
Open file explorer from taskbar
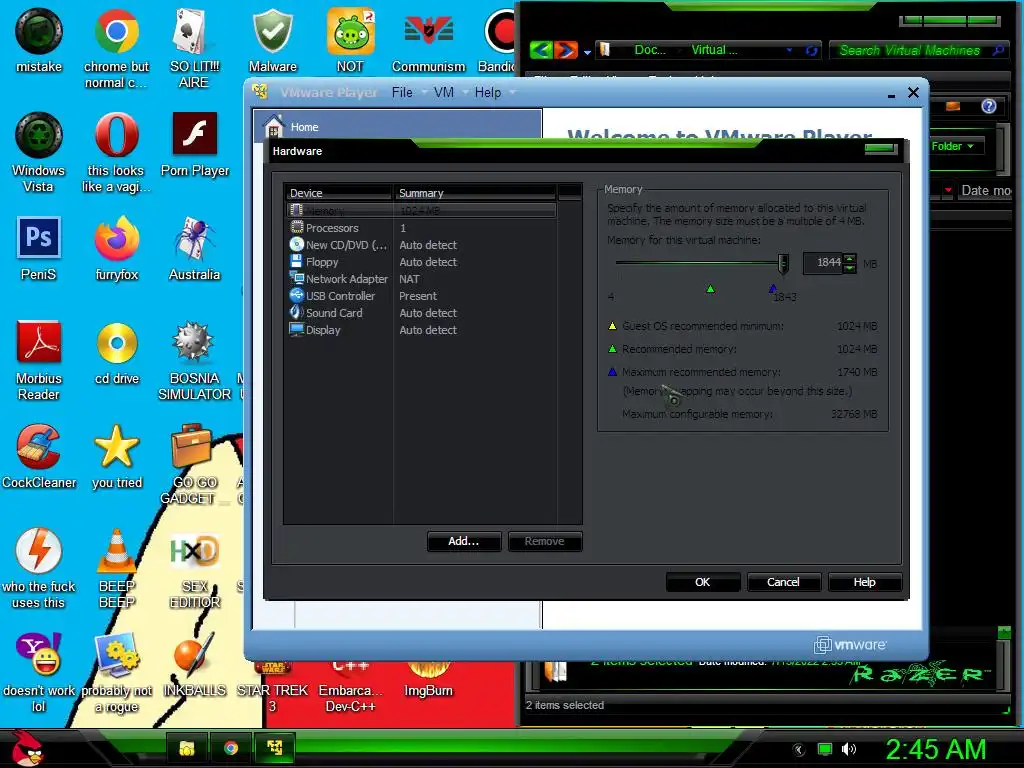pos(187,748)
